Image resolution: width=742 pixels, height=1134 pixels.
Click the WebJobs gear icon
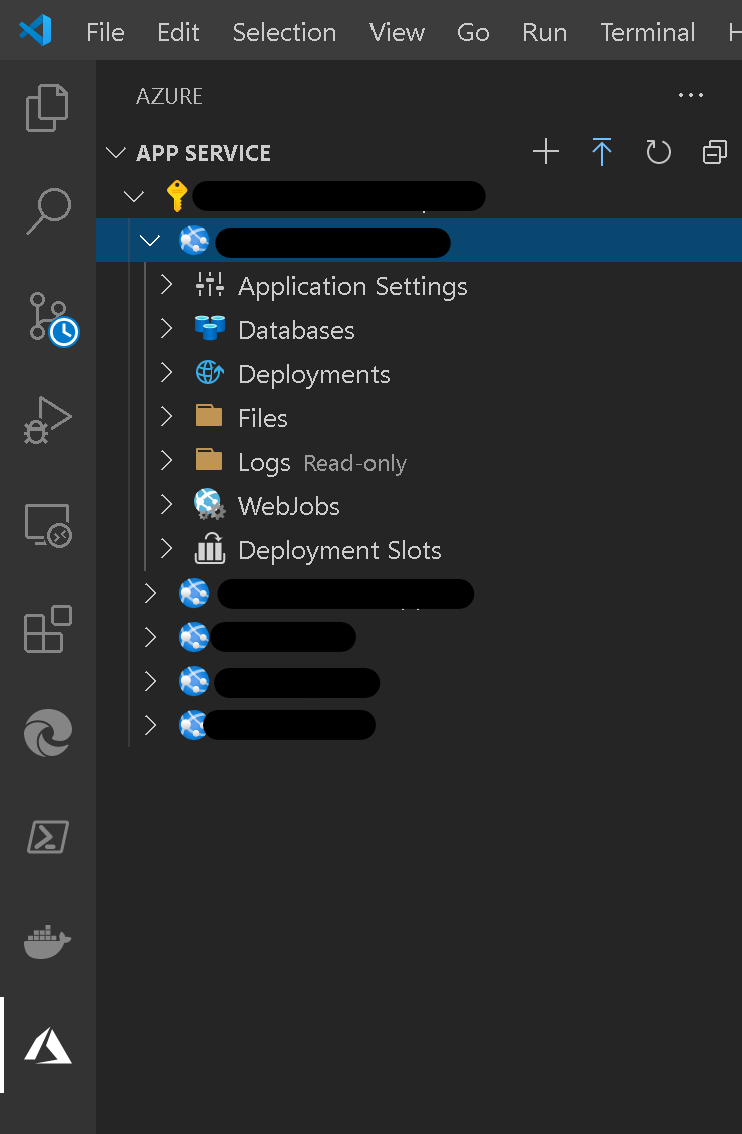point(210,504)
